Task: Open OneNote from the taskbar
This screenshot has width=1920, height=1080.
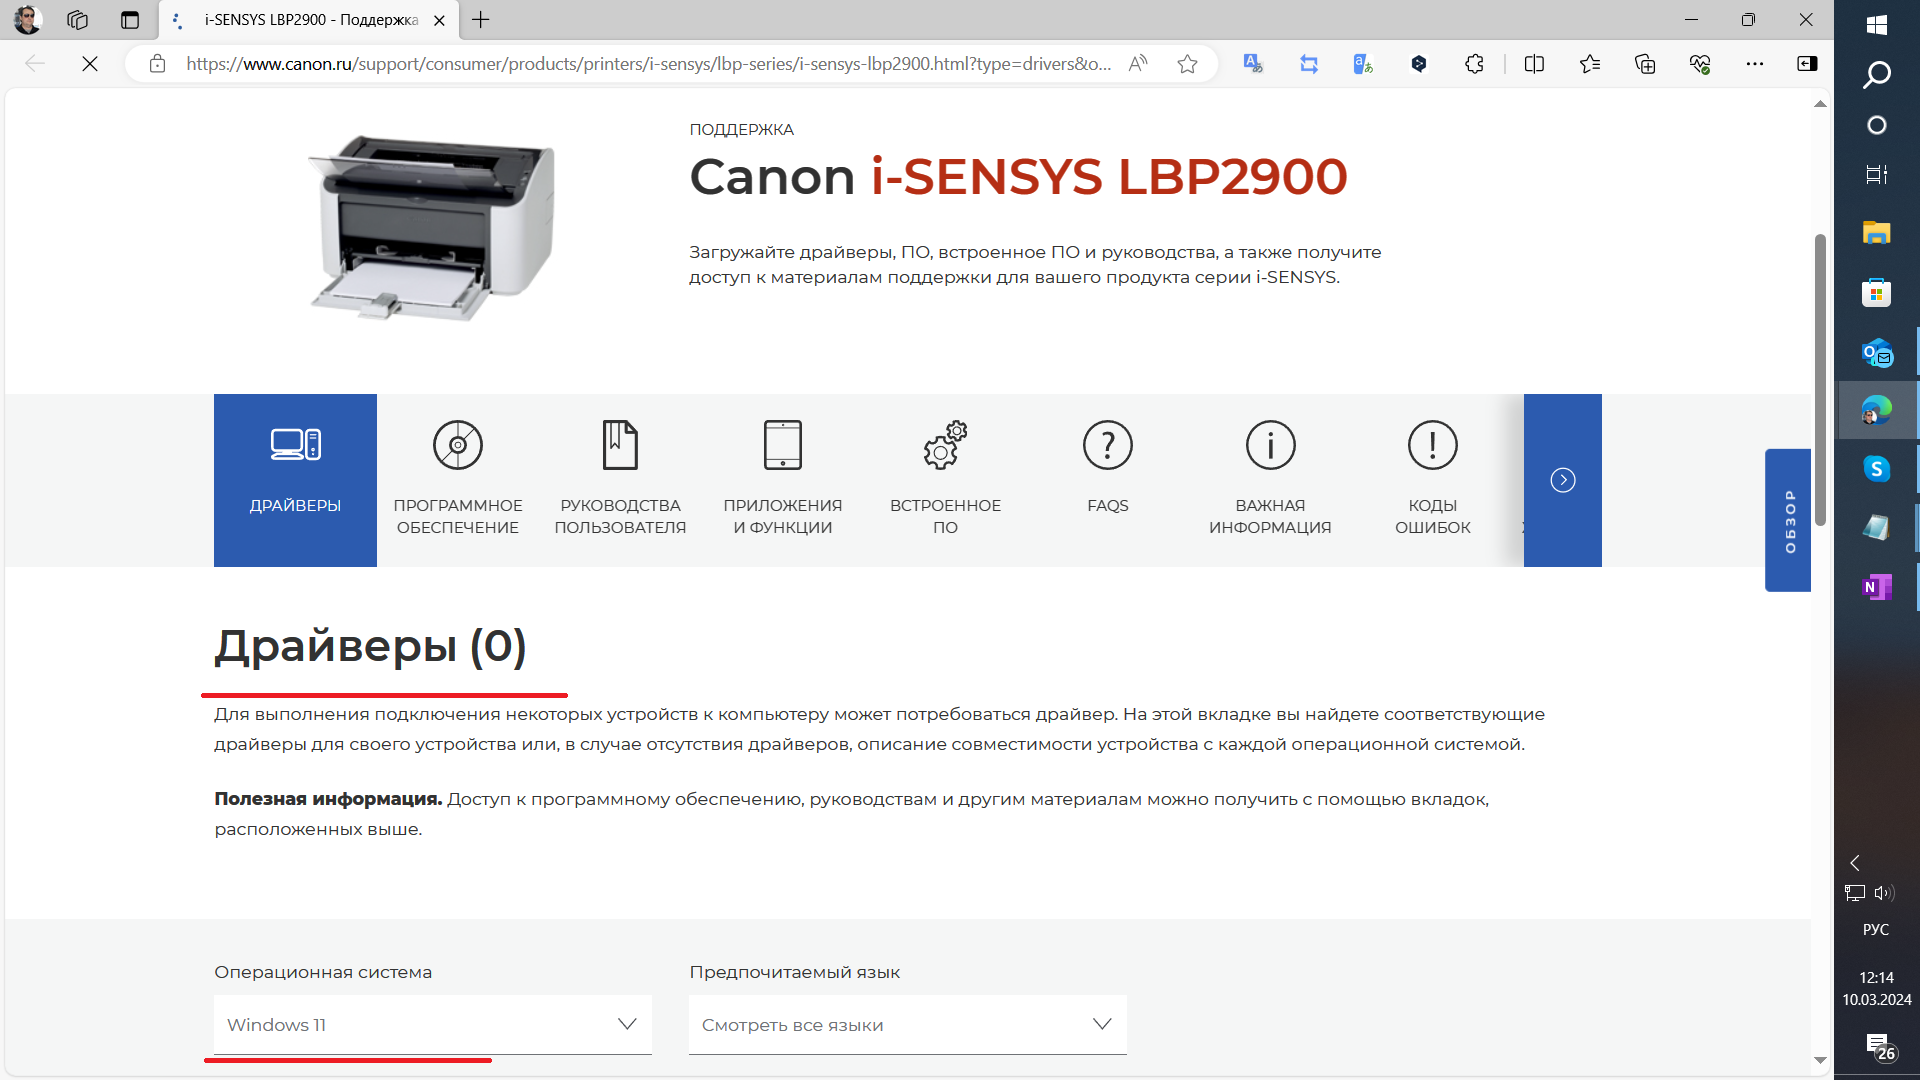Action: pyautogui.click(x=1877, y=587)
